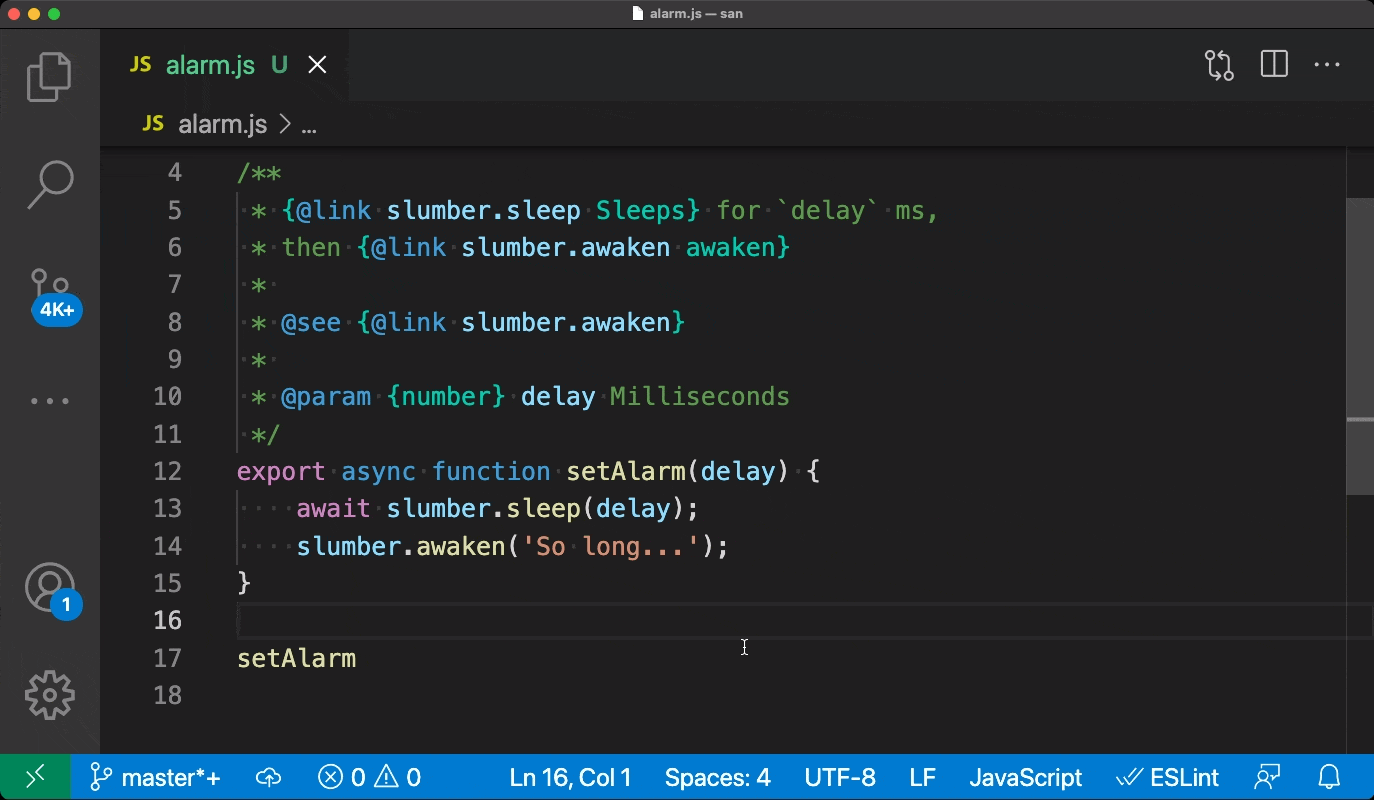The height and width of the screenshot is (800, 1374).
Task: Publish changes via the cloud upload icon
Action: [x=267, y=777]
